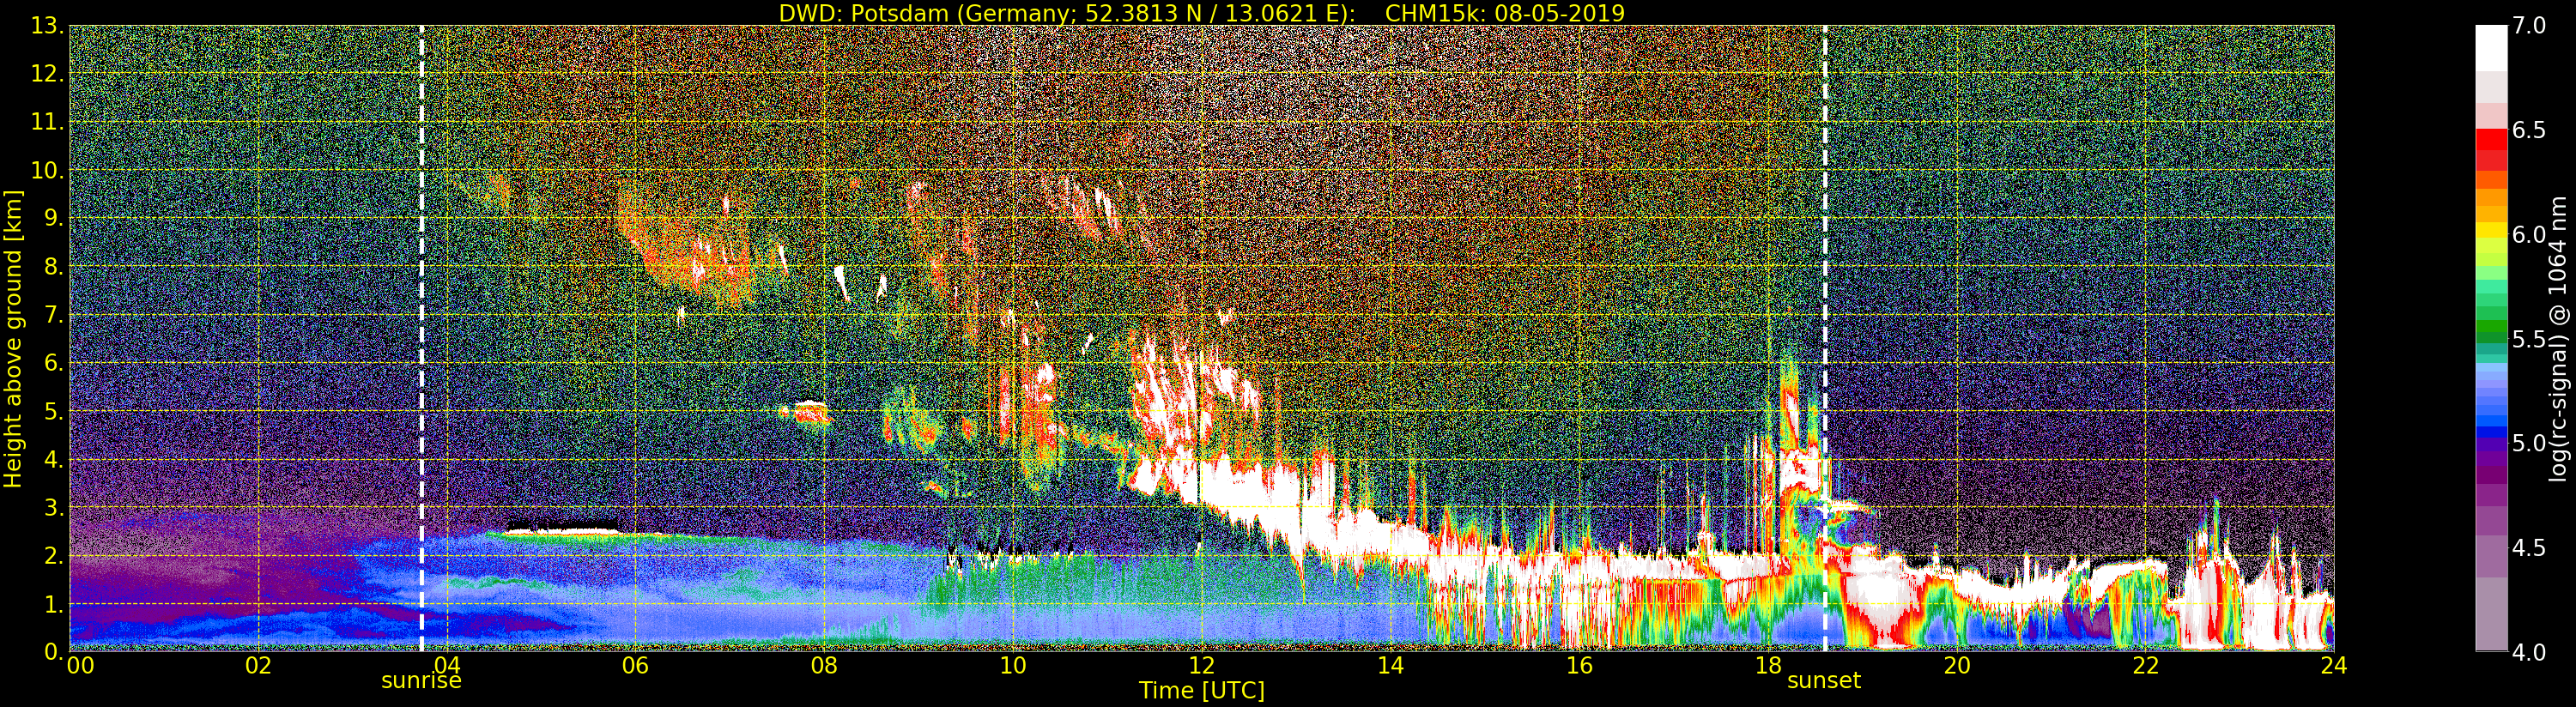
Task: Click the '6.5' colorbar scale value
Action: tap(2529, 130)
